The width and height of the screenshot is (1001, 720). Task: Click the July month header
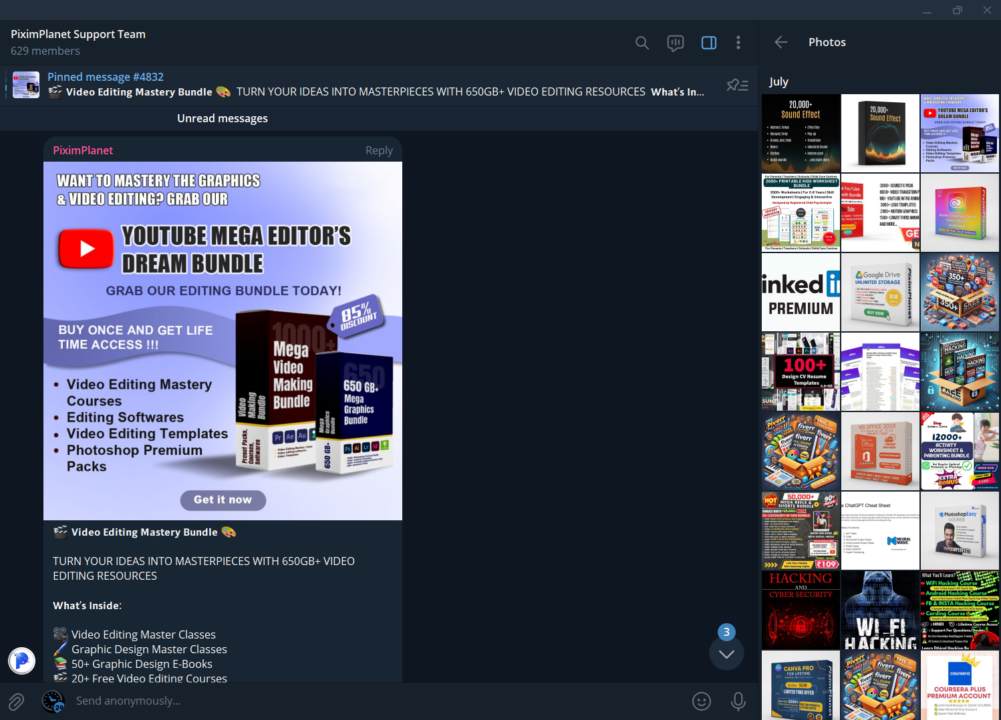click(x=779, y=82)
